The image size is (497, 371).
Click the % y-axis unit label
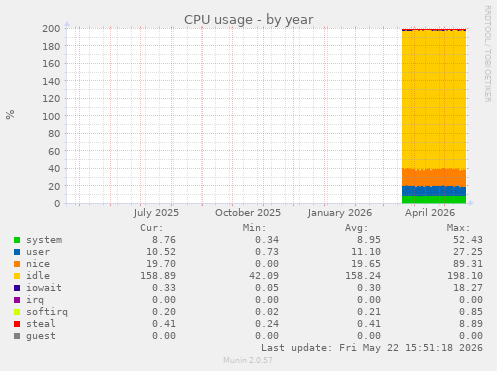[10, 114]
